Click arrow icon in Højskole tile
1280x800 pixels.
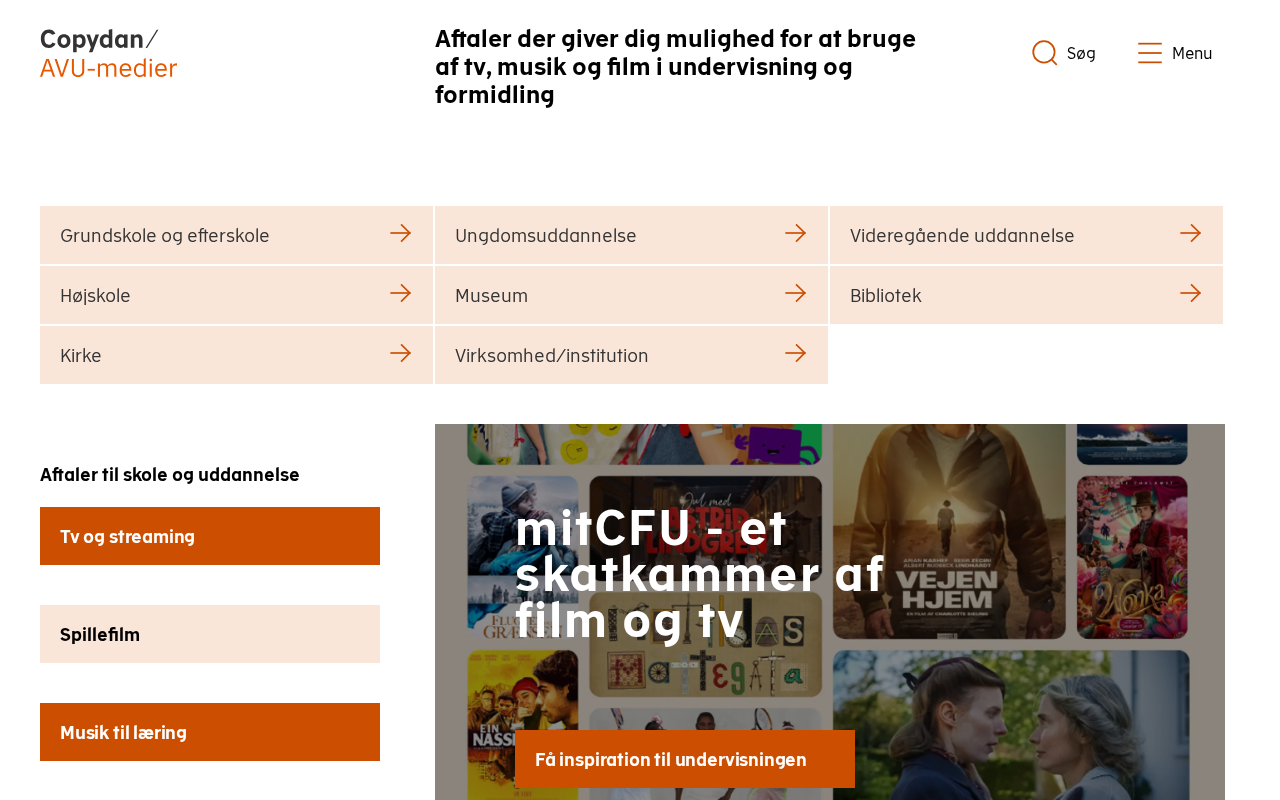coord(400,293)
